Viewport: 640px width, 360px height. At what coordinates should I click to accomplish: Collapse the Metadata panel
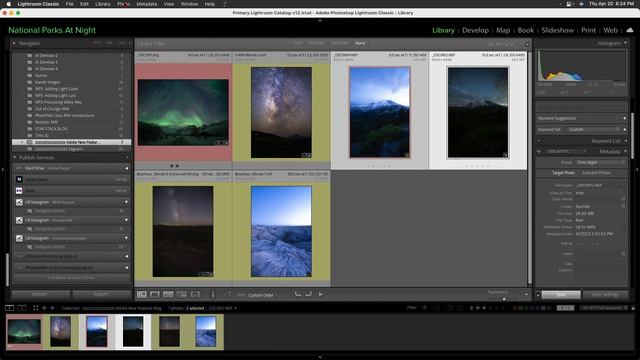(x=625, y=151)
